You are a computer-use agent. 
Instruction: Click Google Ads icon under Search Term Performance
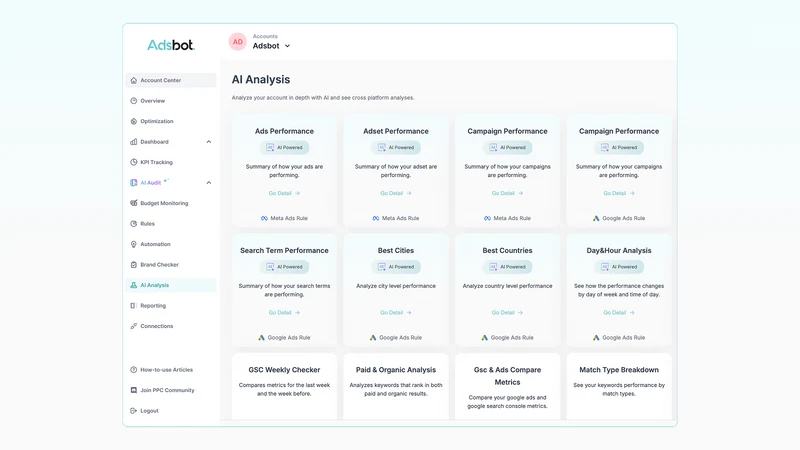(x=261, y=338)
